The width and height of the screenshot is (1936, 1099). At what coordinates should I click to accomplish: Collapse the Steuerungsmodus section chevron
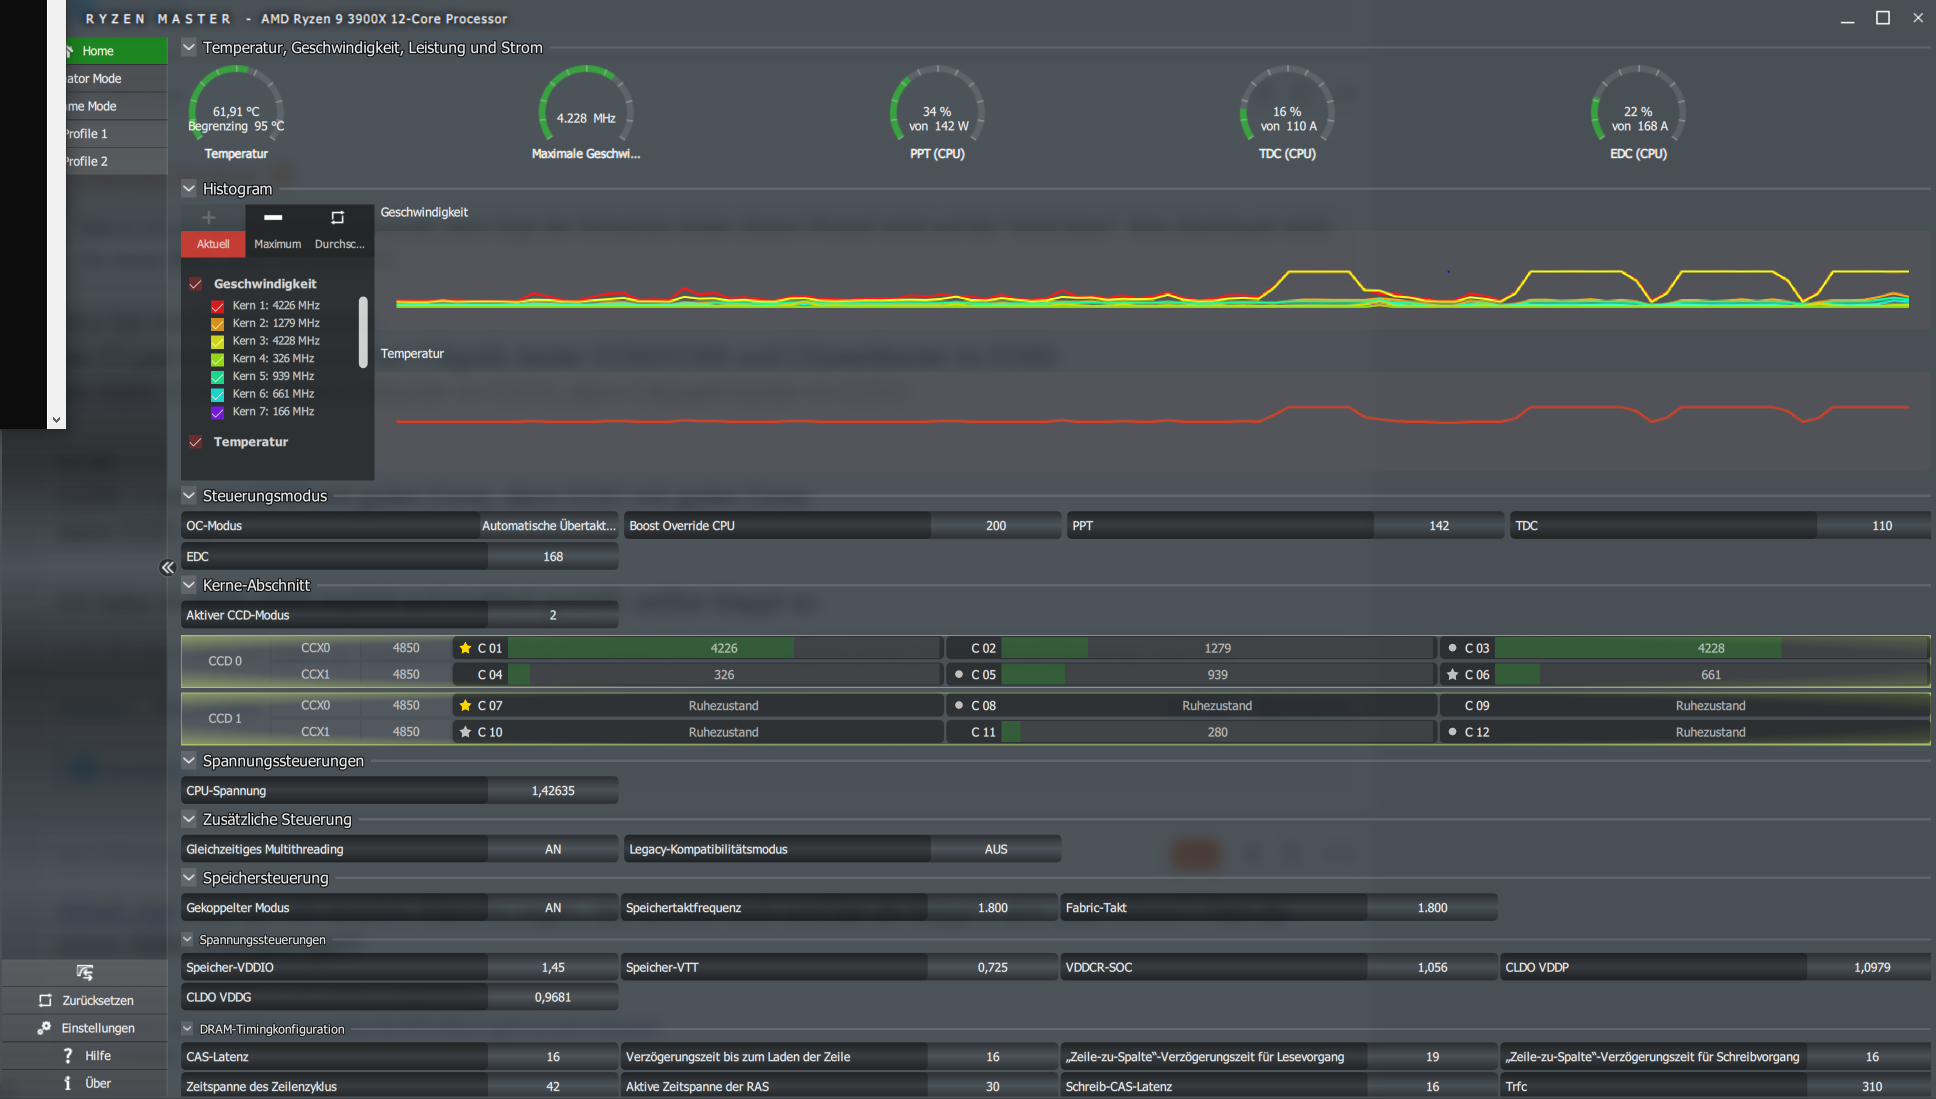[x=189, y=495]
